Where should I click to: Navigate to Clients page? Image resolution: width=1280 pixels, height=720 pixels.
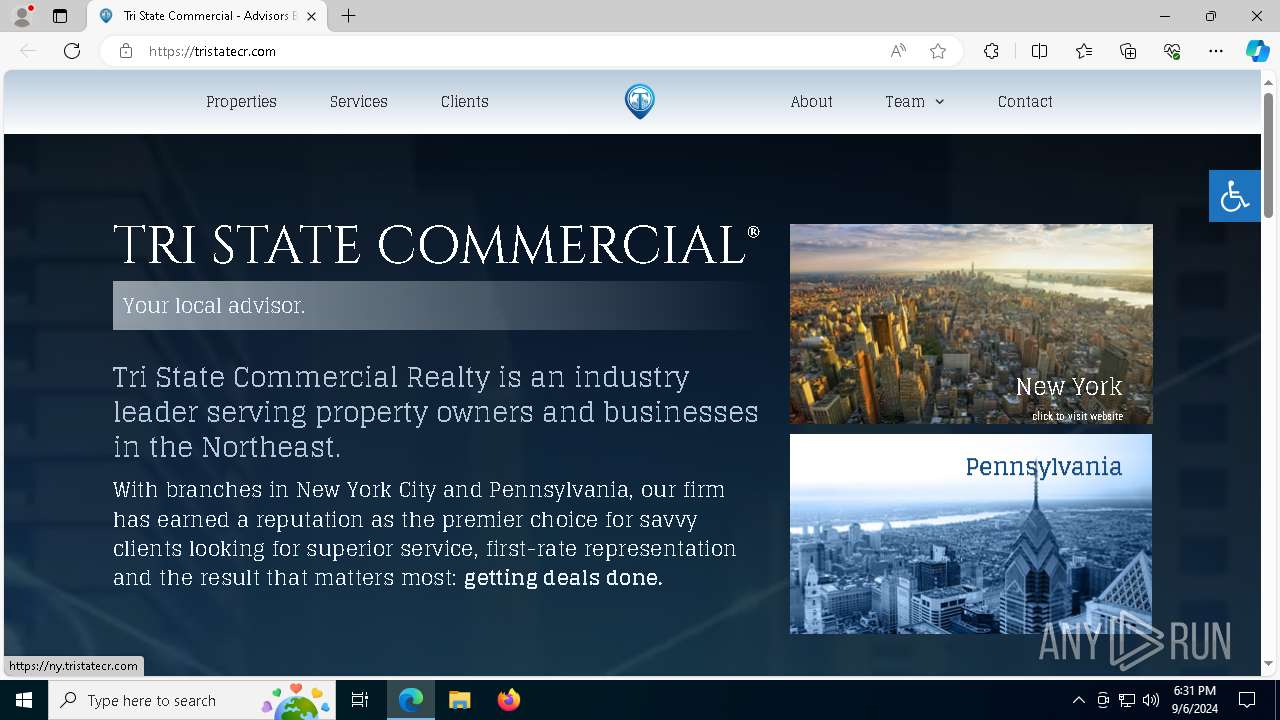point(465,101)
